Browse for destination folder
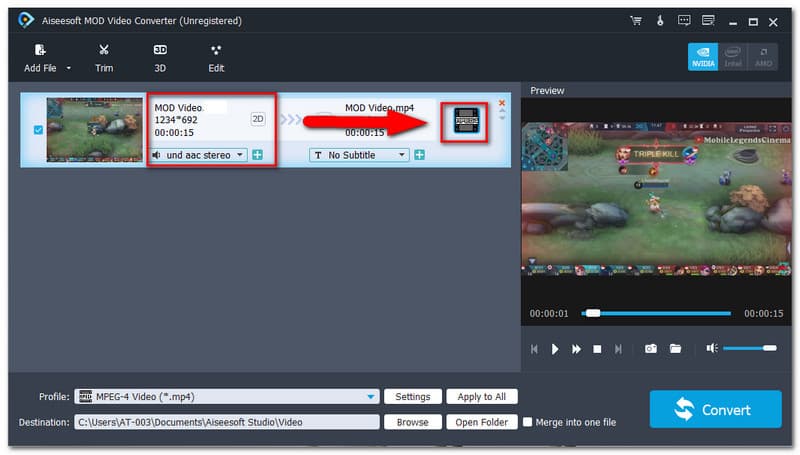The image size is (800, 455). [412, 422]
